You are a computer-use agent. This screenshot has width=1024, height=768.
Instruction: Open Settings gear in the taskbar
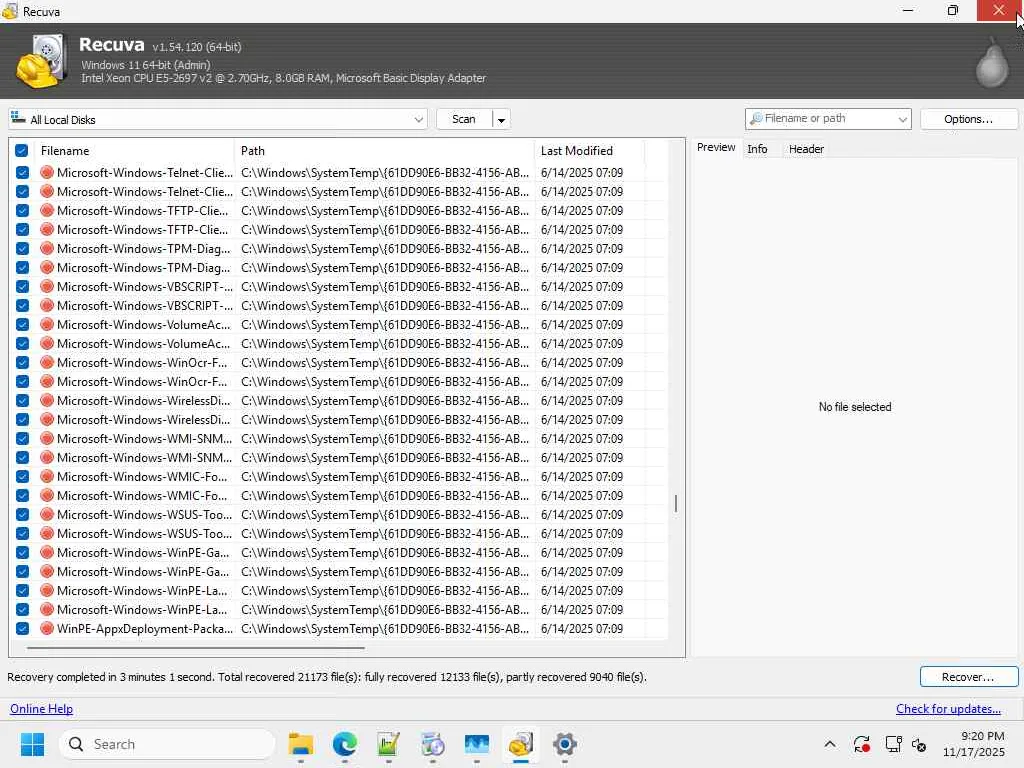[565, 744]
